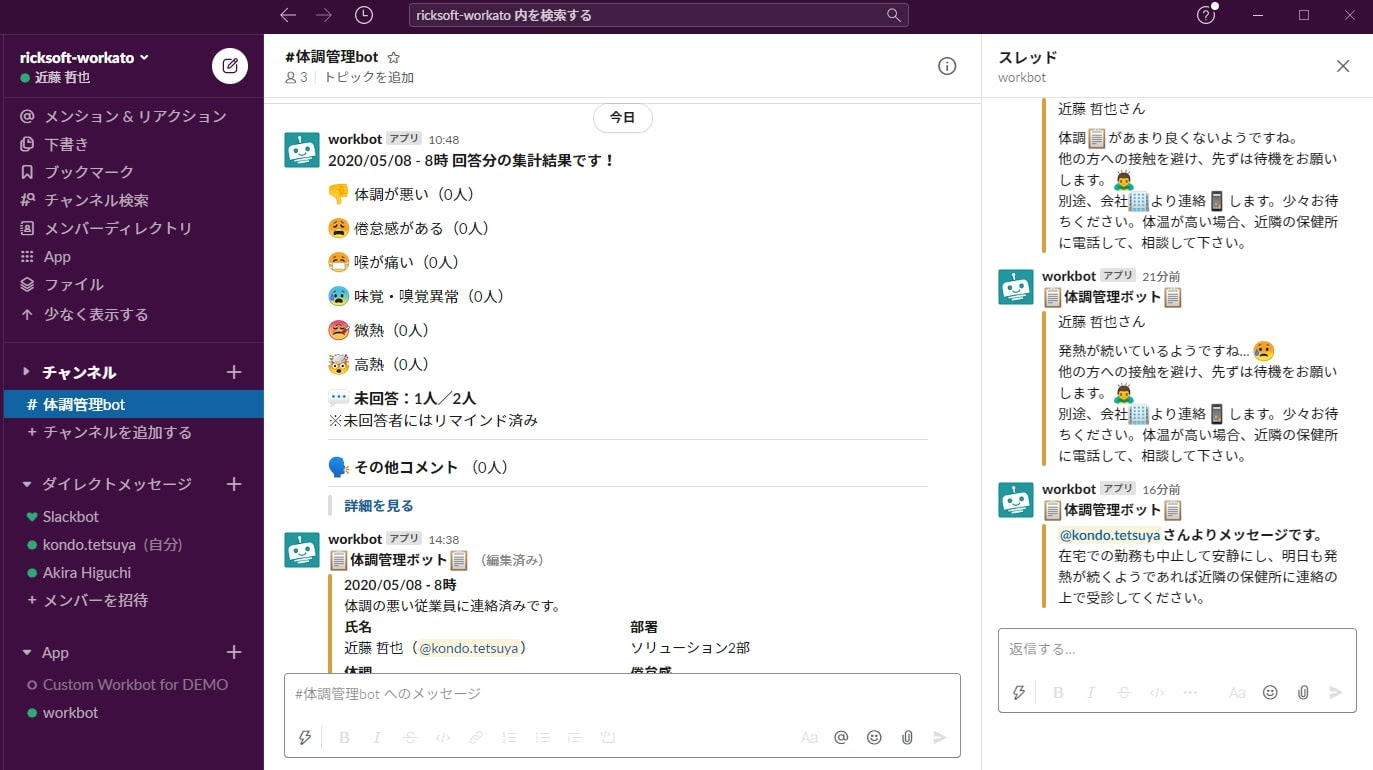The image size is (1373, 770).
Task: Click 少なく表示する to show less
Action: pos(132,314)
